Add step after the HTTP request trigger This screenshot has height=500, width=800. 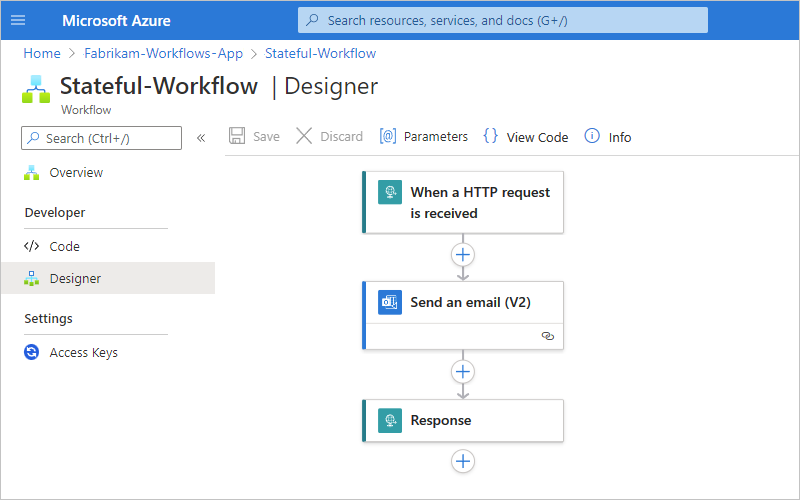(x=462, y=254)
